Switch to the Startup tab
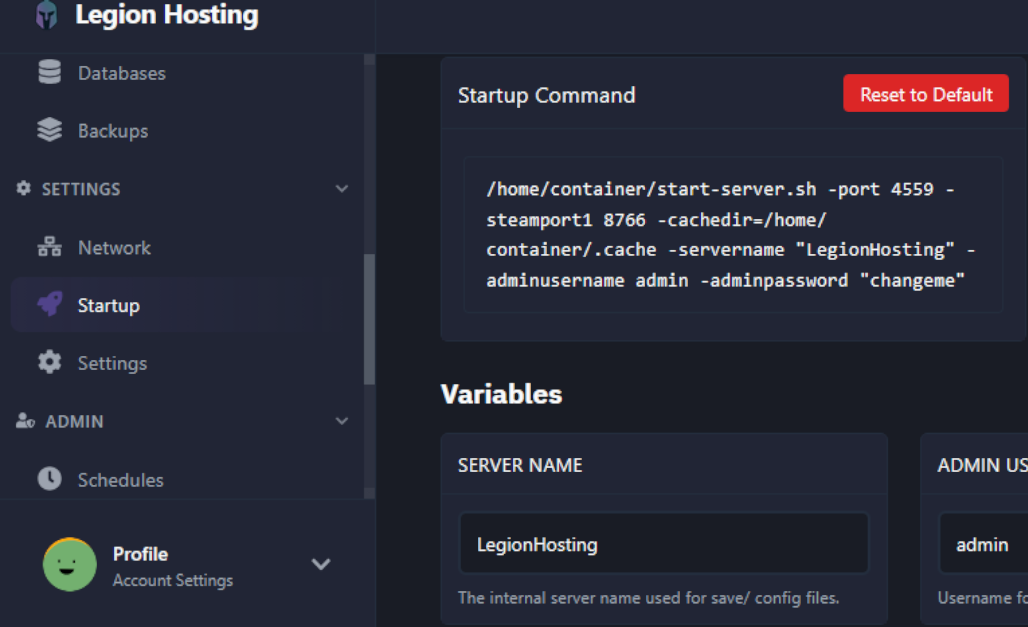Viewport: 1028px width, 627px height. point(110,305)
